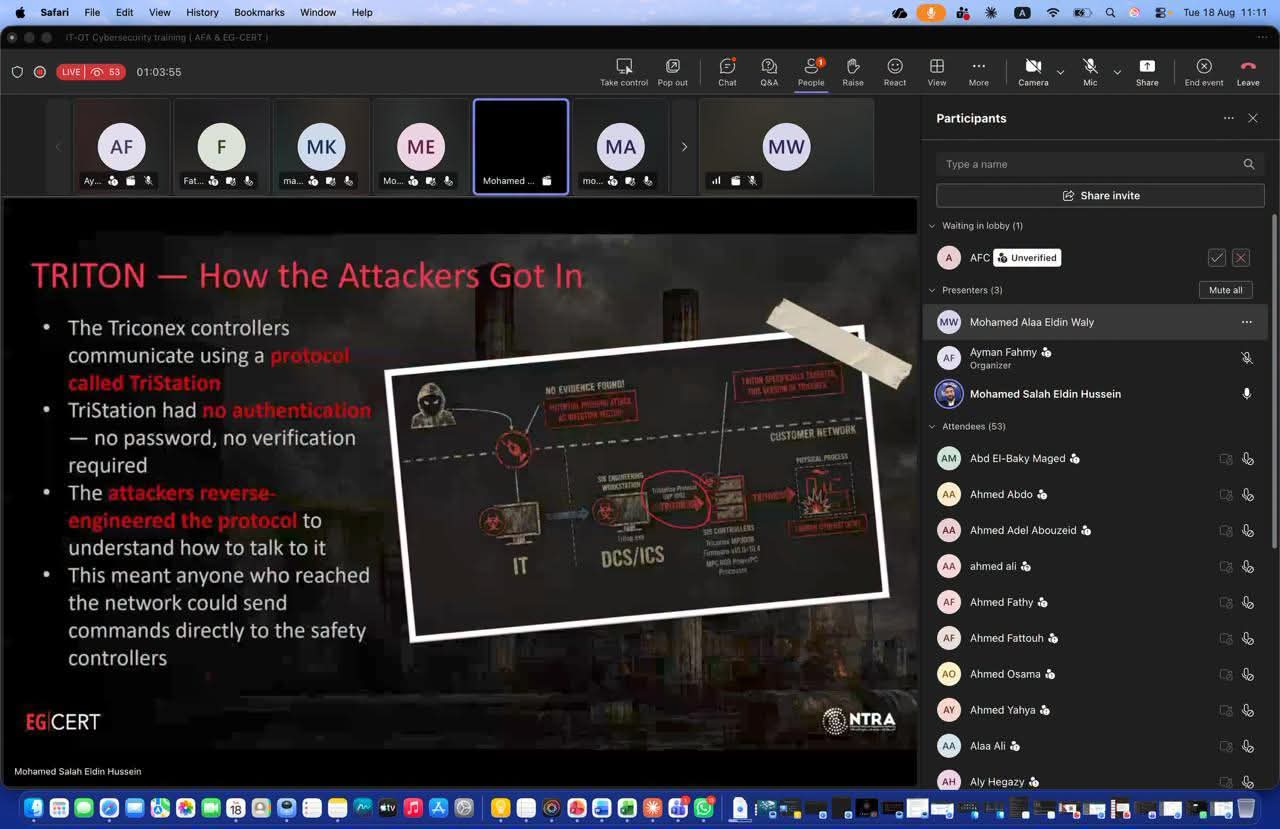The image size is (1280, 829).
Task: Collapse the Presenters (3) section
Action: pos(933,290)
